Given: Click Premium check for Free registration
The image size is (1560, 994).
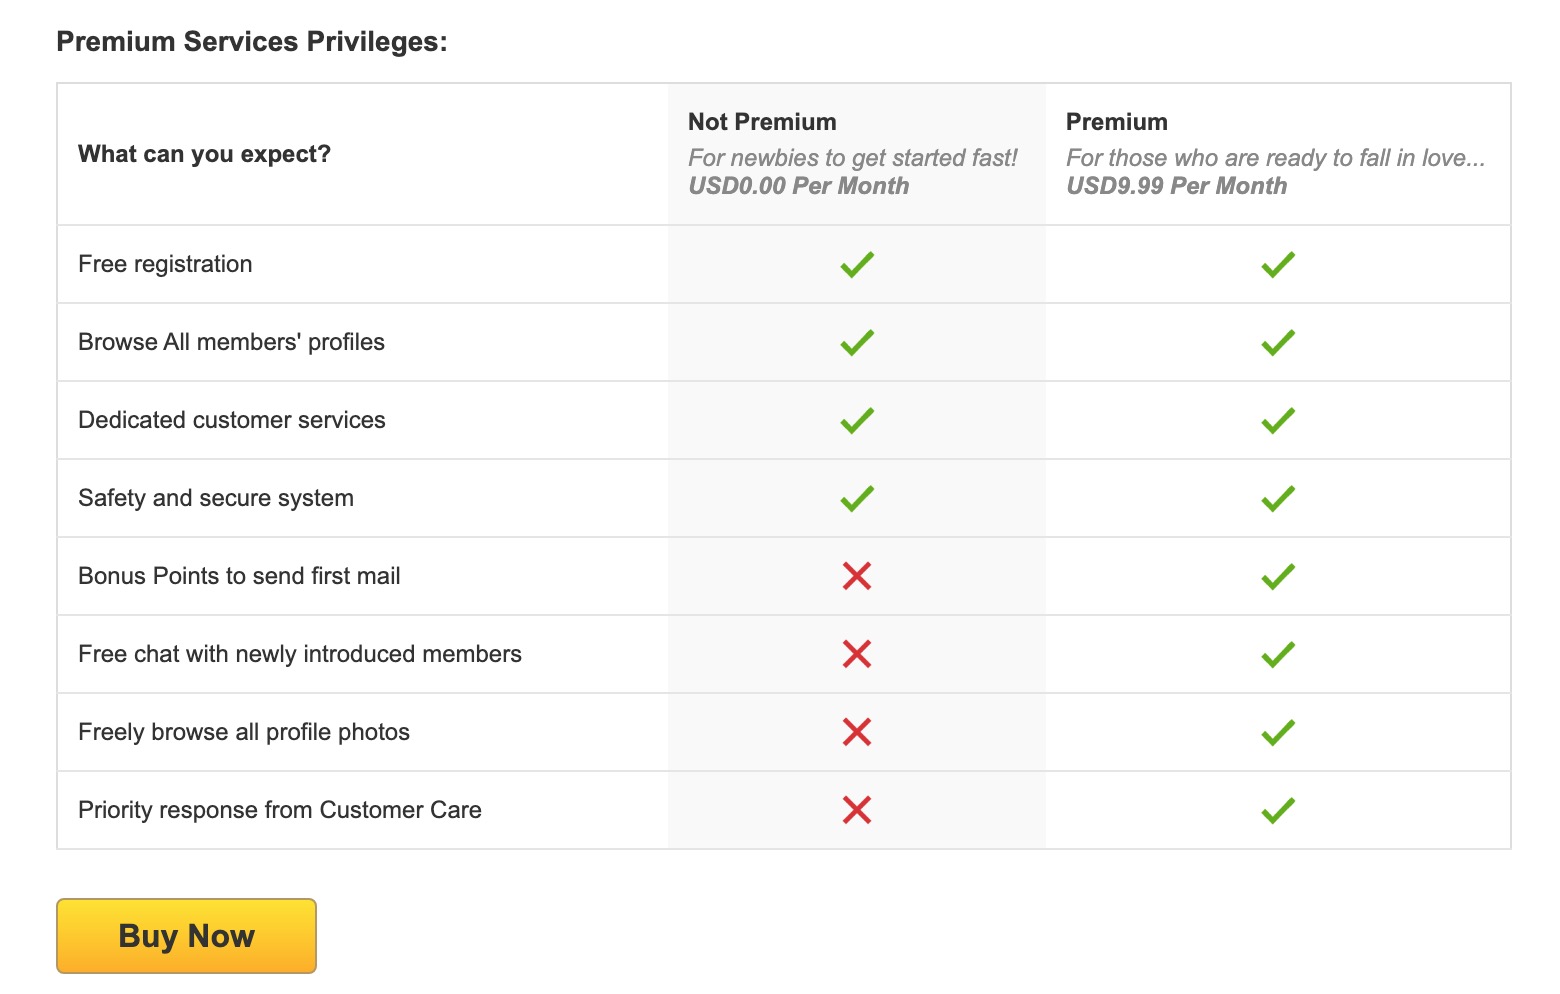Looking at the screenshot, I should click(x=1278, y=265).
